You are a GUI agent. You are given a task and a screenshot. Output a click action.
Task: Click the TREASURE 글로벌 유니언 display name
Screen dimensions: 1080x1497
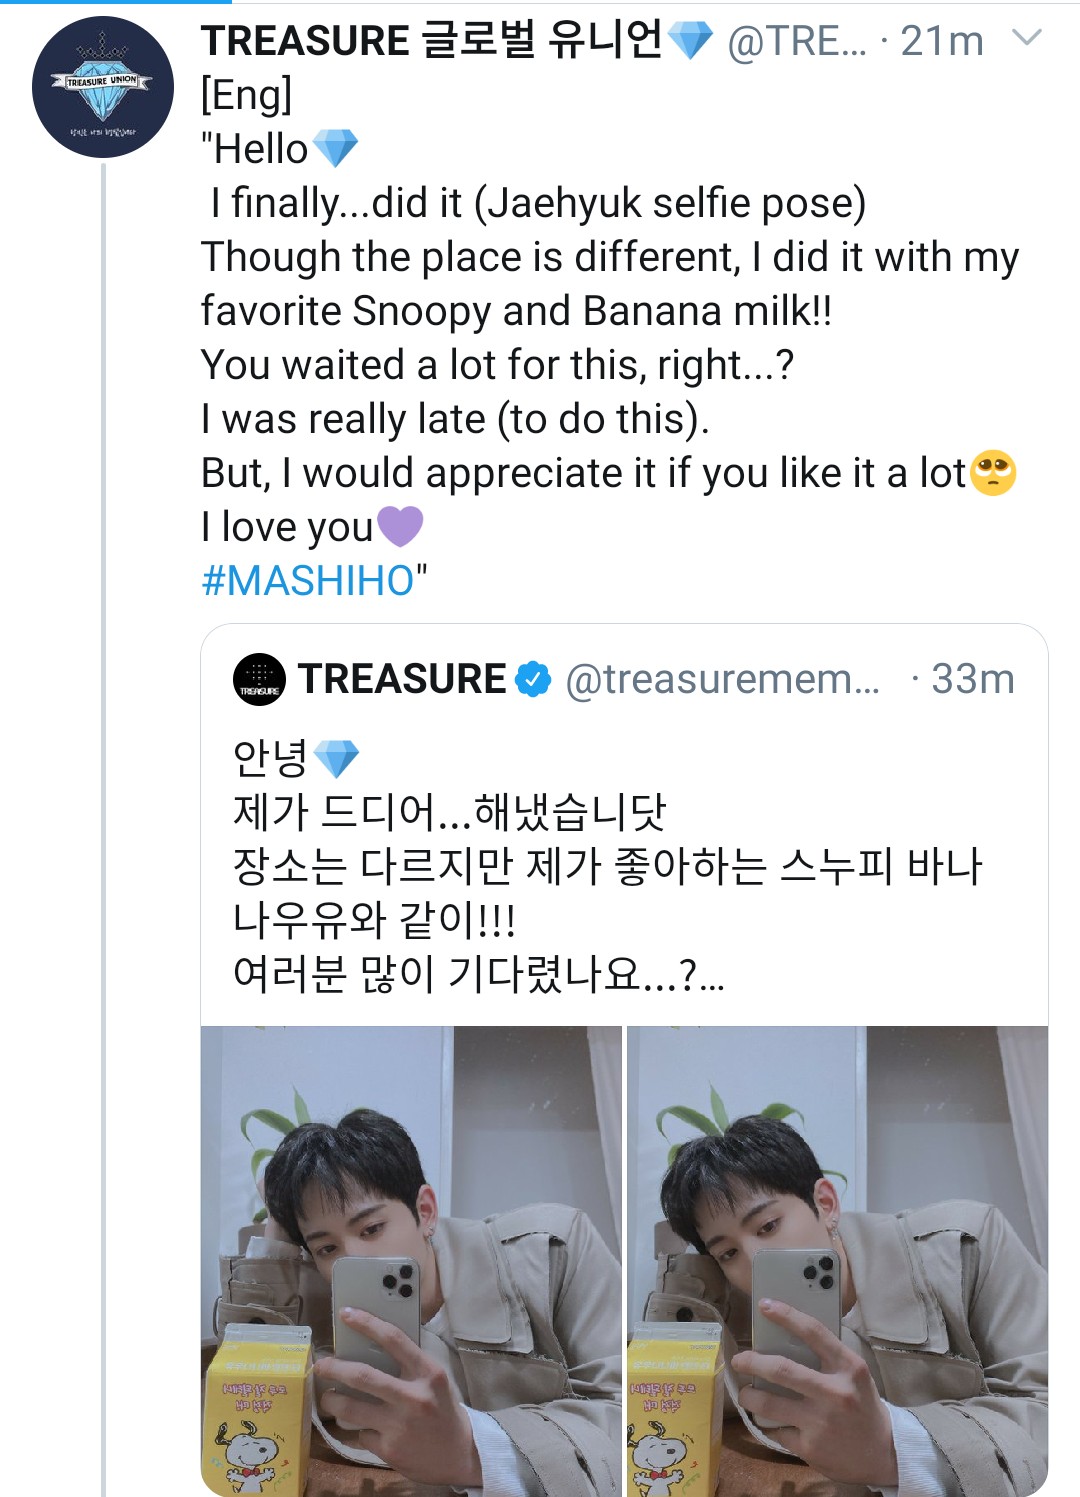tap(431, 41)
